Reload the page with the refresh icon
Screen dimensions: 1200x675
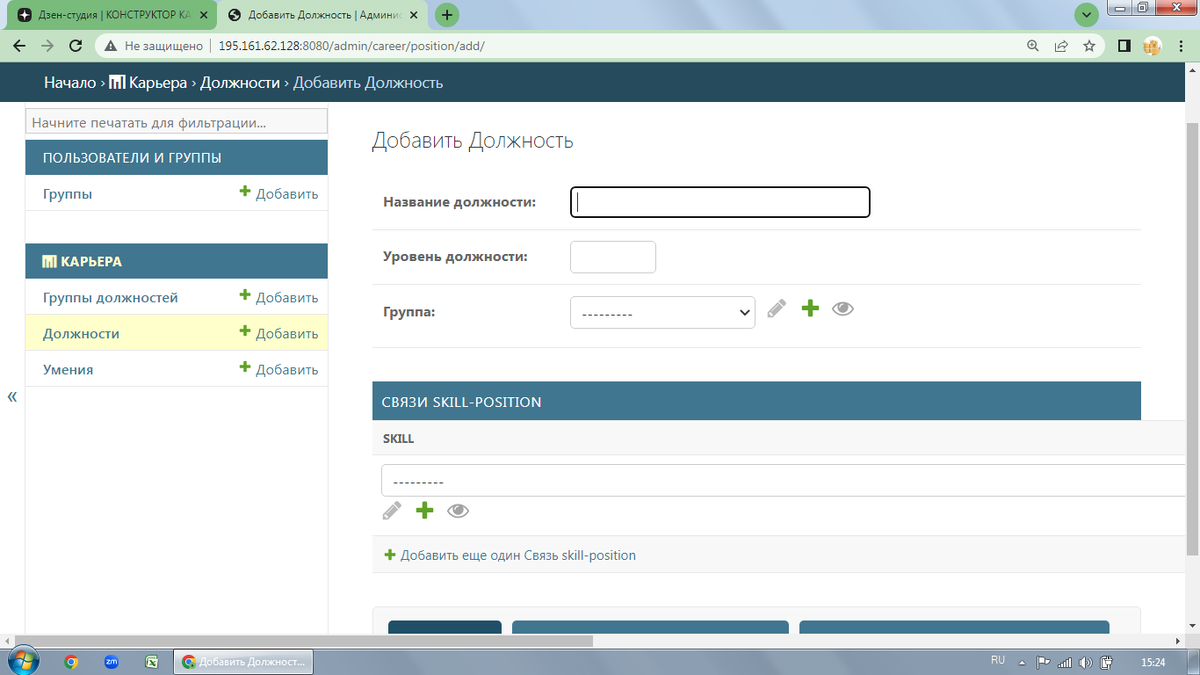(x=75, y=46)
